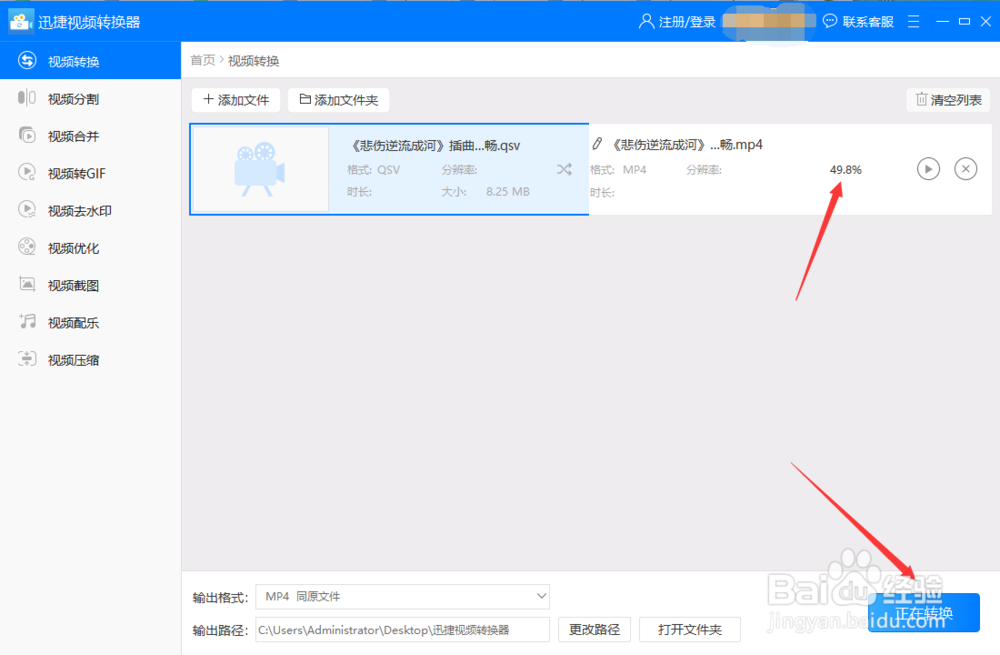This screenshot has width=1000, height=655.
Task: Click the 视频合并 merge icon
Action: [x=27, y=135]
